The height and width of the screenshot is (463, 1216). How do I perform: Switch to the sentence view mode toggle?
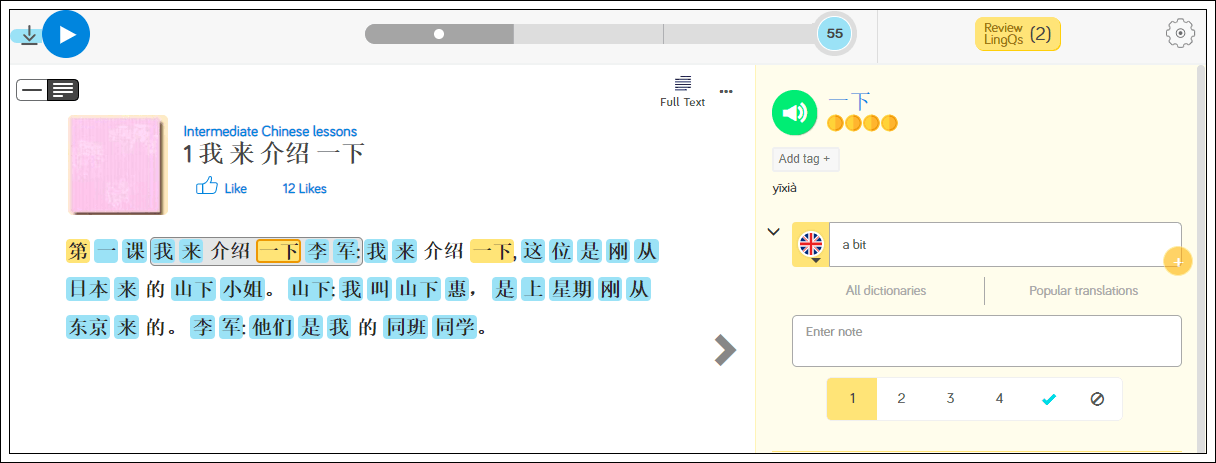coord(32,90)
